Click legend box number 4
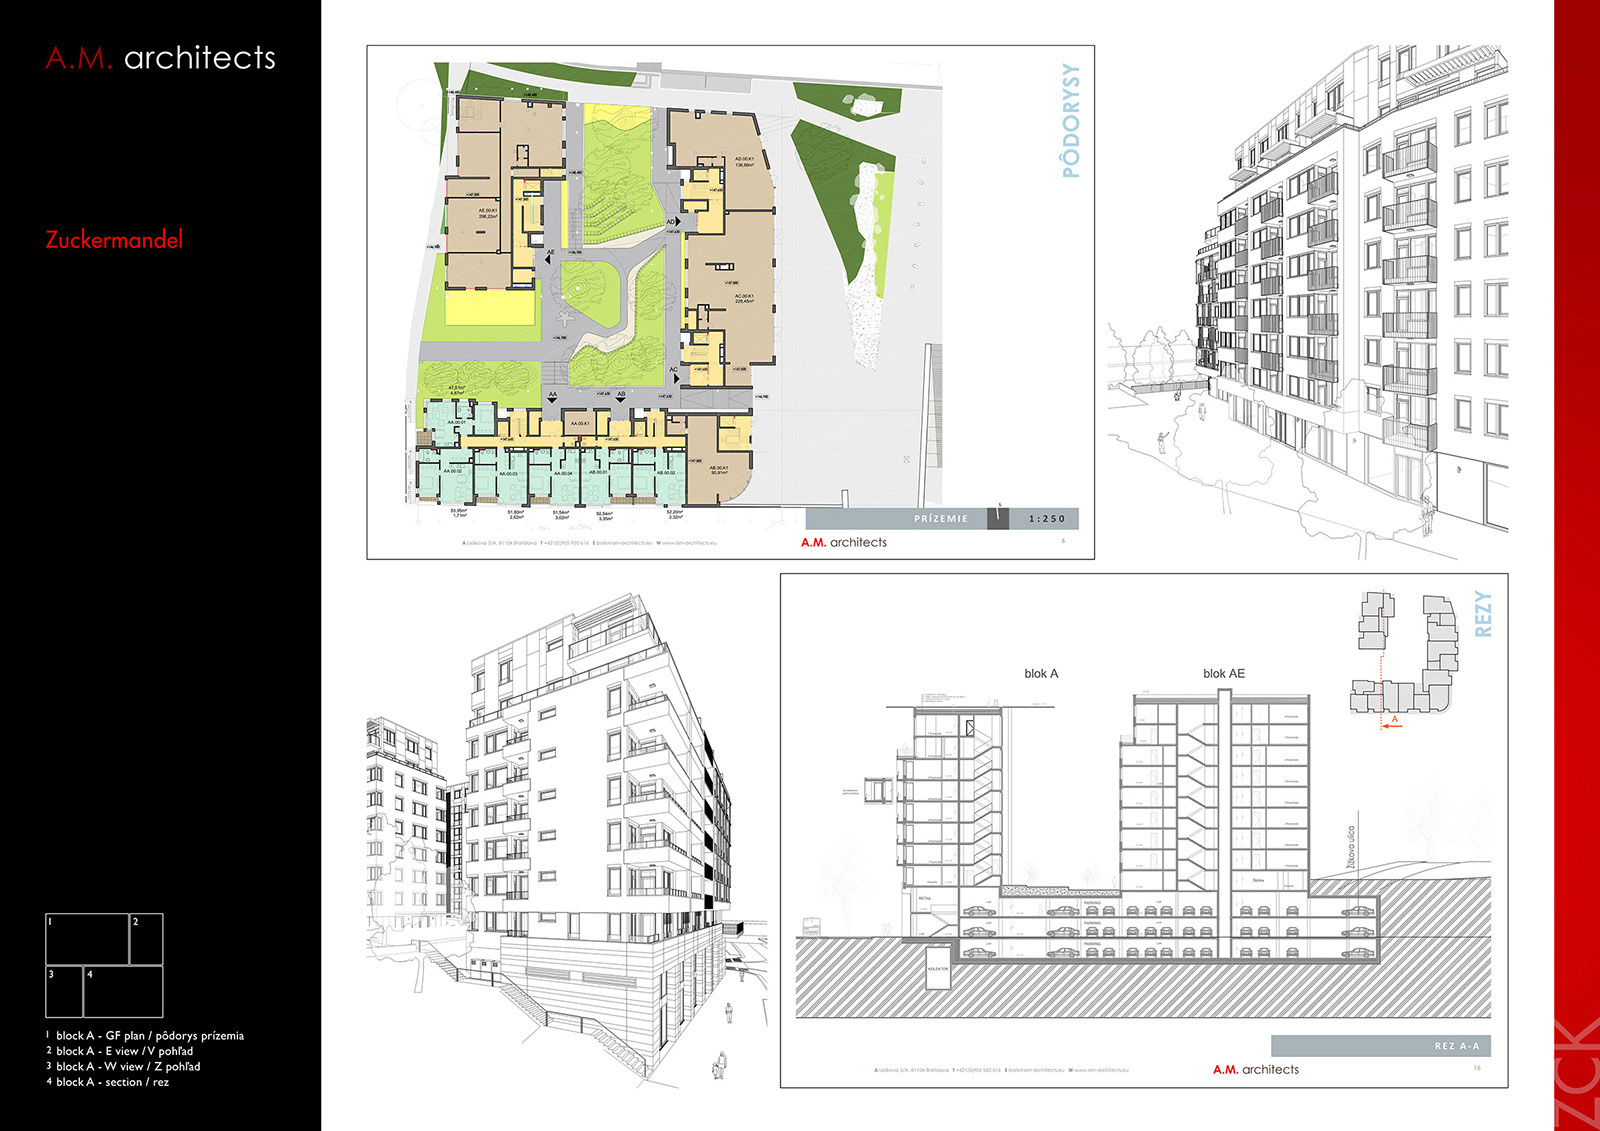 coord(123,992)
